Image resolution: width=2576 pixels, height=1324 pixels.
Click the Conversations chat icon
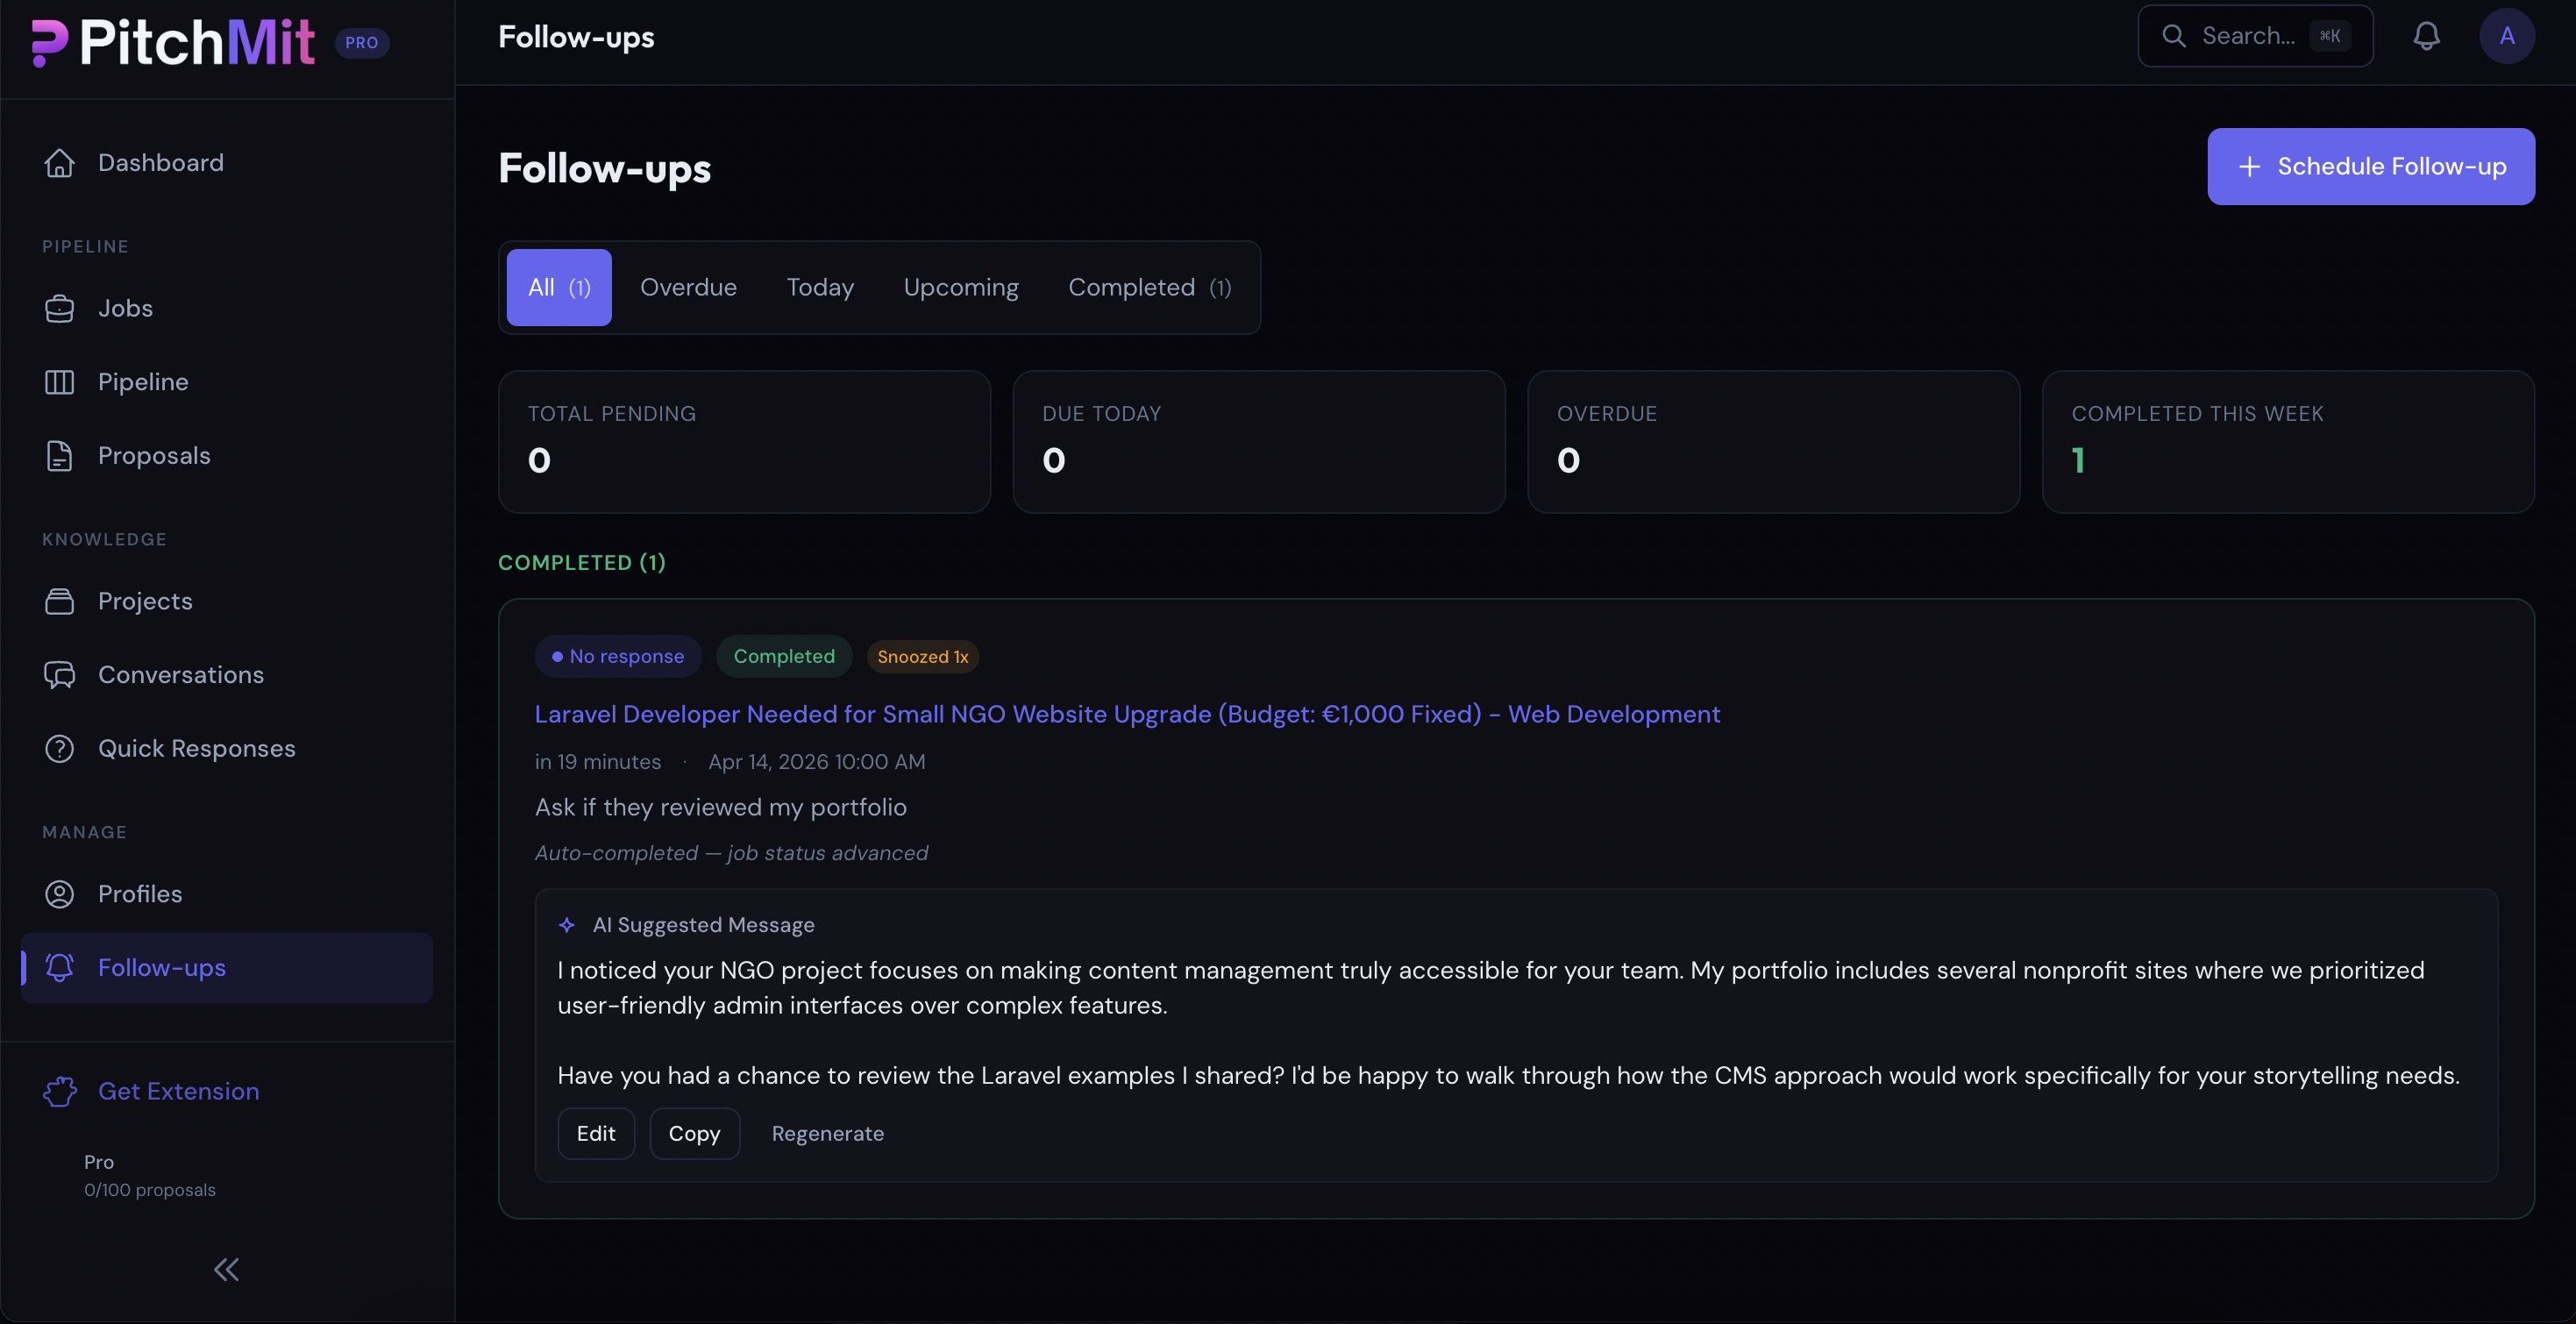coord(60,675)
